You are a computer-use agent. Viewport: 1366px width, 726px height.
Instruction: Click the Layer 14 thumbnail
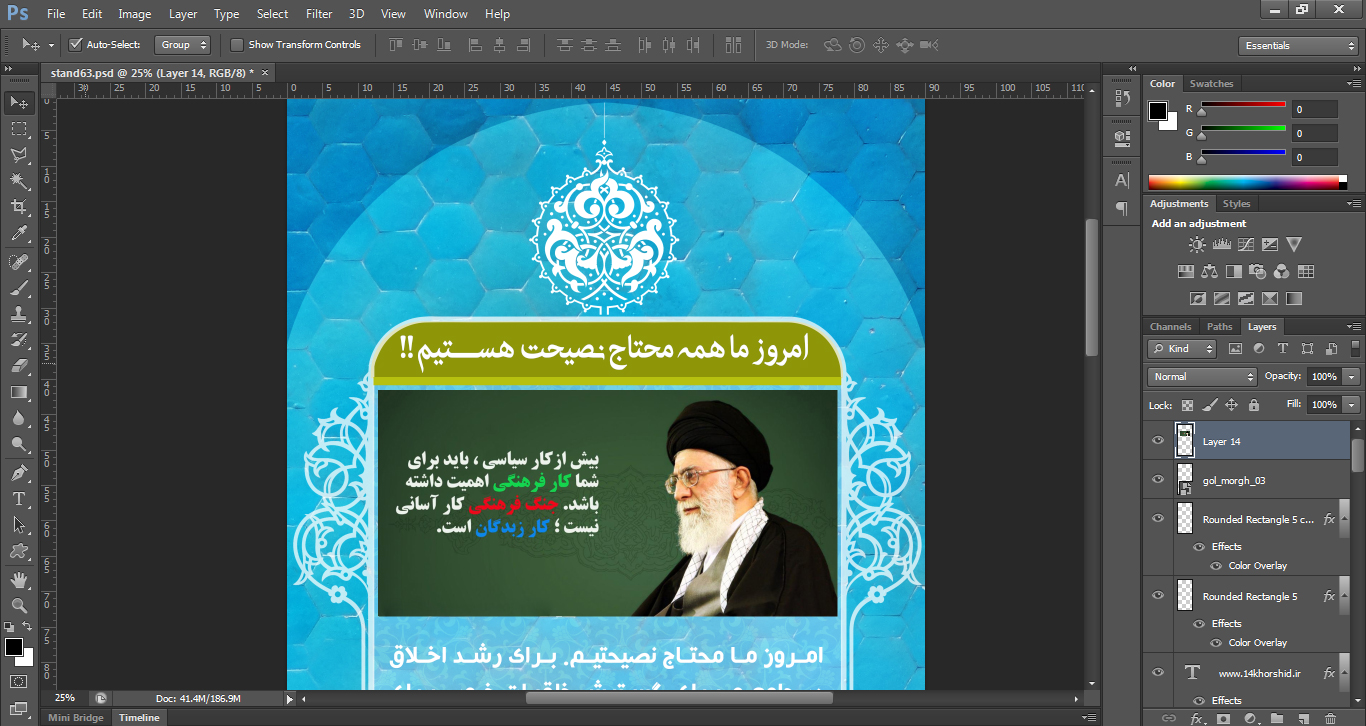coord(1185,441)
